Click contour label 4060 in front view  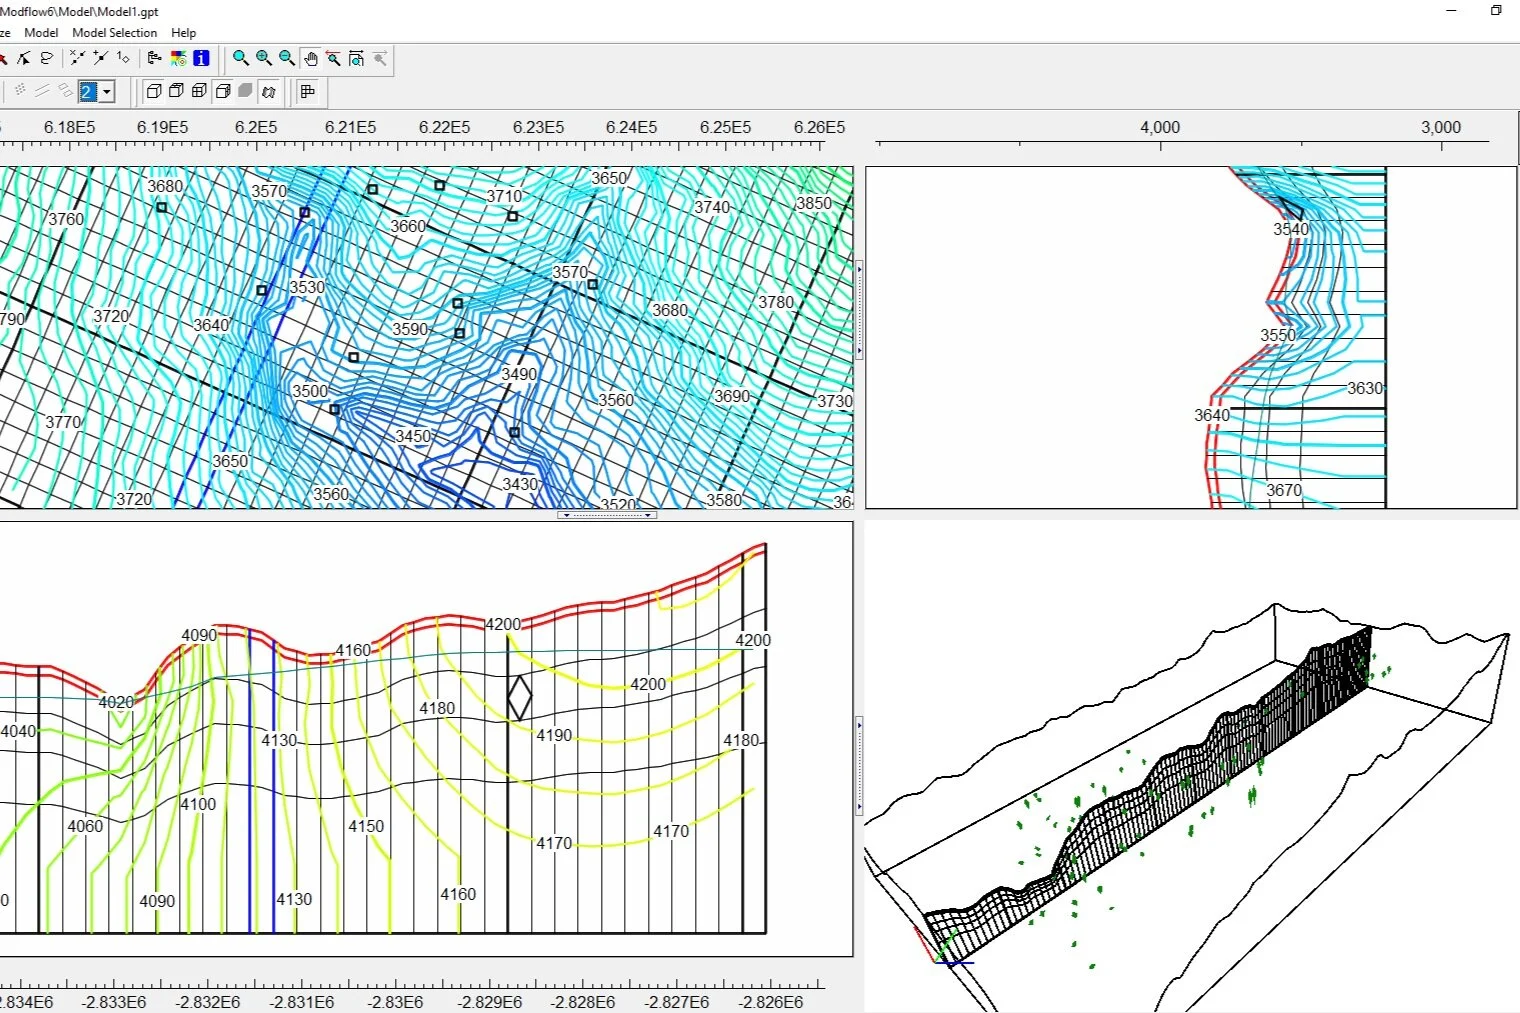[x=85, y=826]
